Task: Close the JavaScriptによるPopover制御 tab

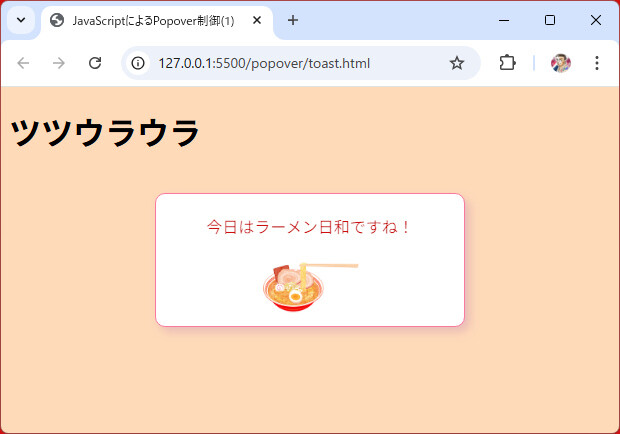Action: (x=257, y=21)
